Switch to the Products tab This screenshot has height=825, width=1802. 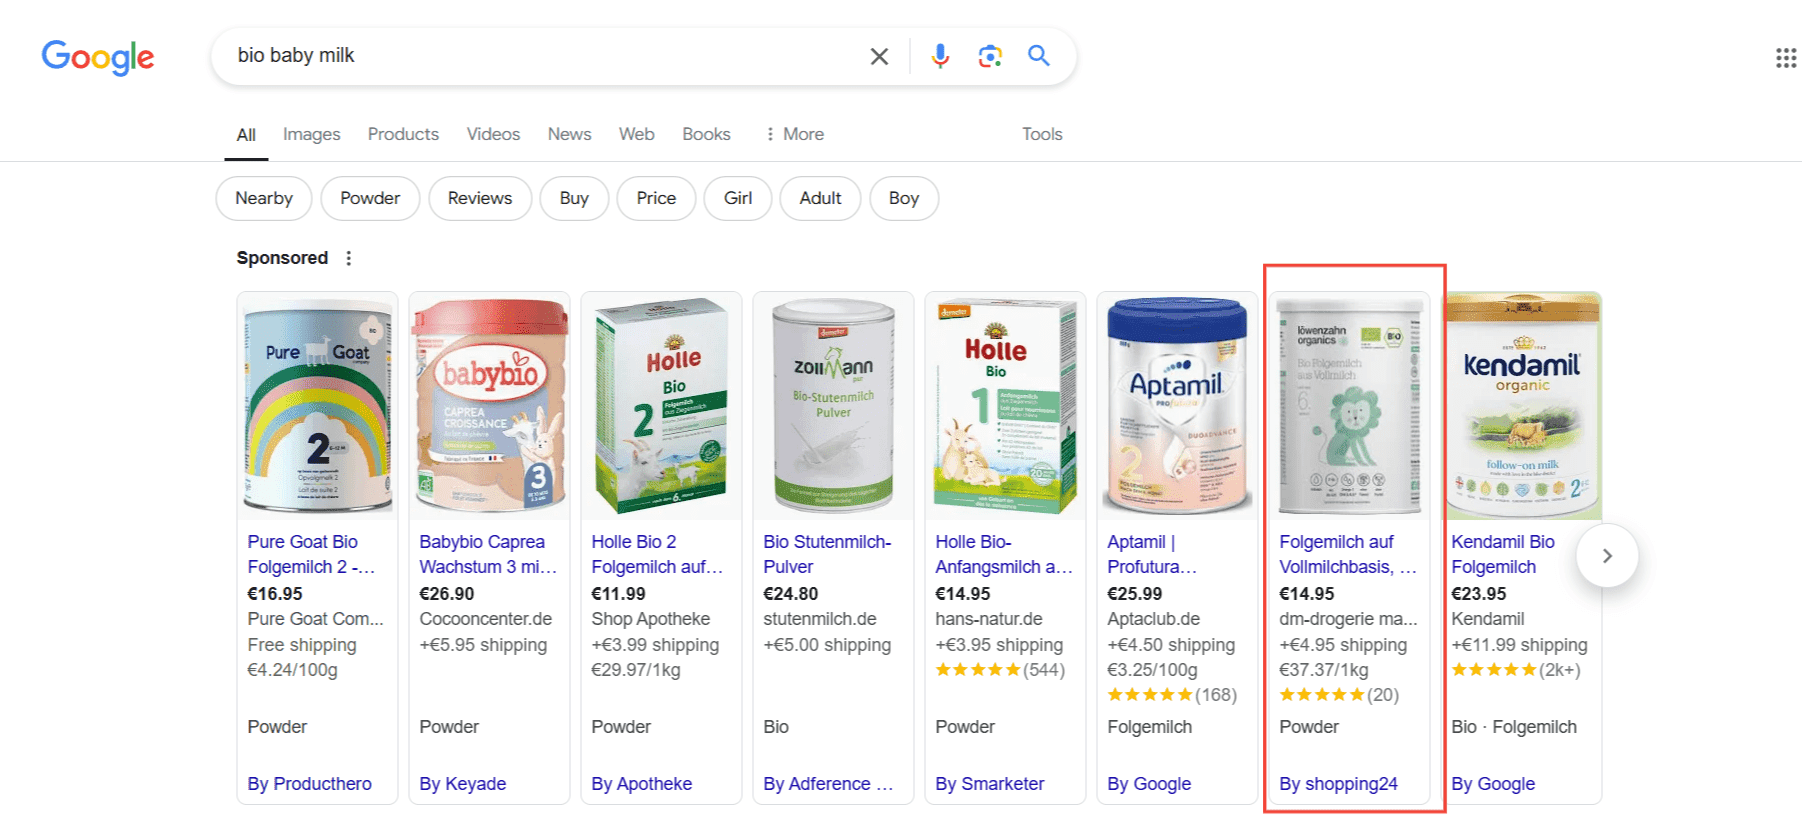[403, 134]
